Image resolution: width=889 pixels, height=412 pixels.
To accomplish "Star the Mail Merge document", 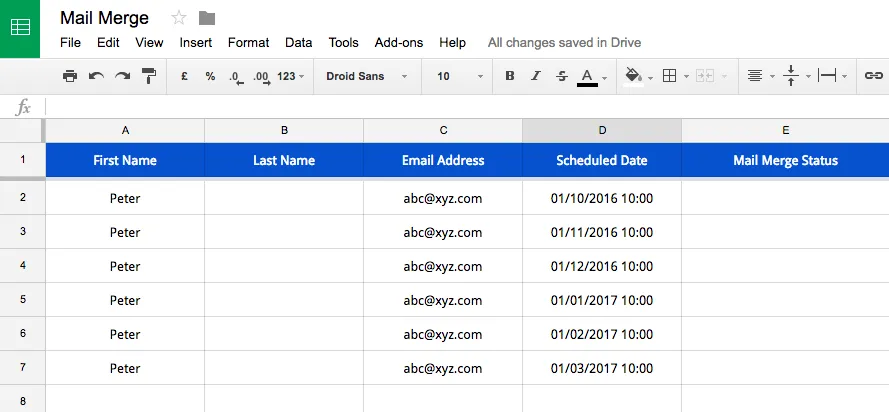I will pos(179,18).
